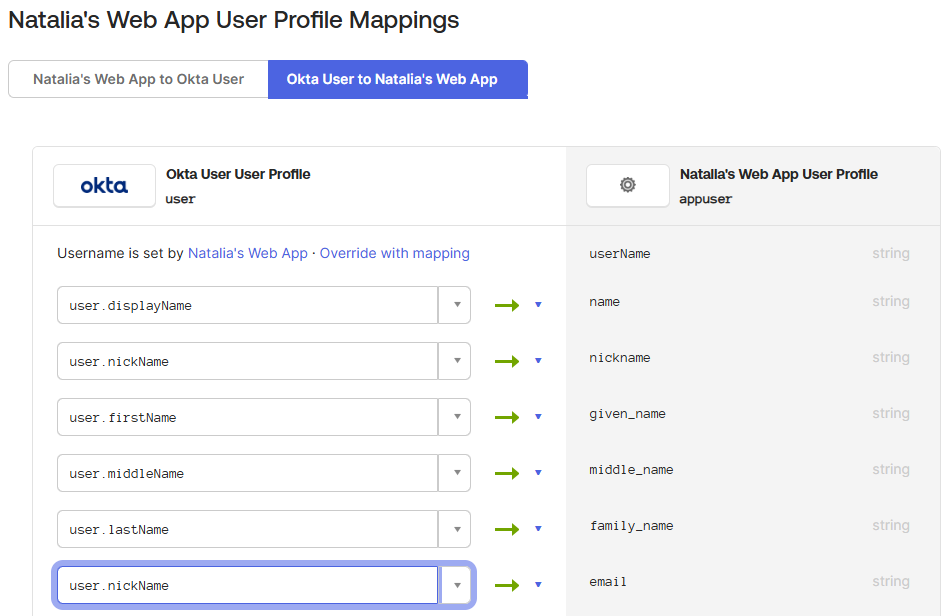950x616 pixels.
Task: Click the user.nickName field mapped to nickname
Action: tap(248, 361)
